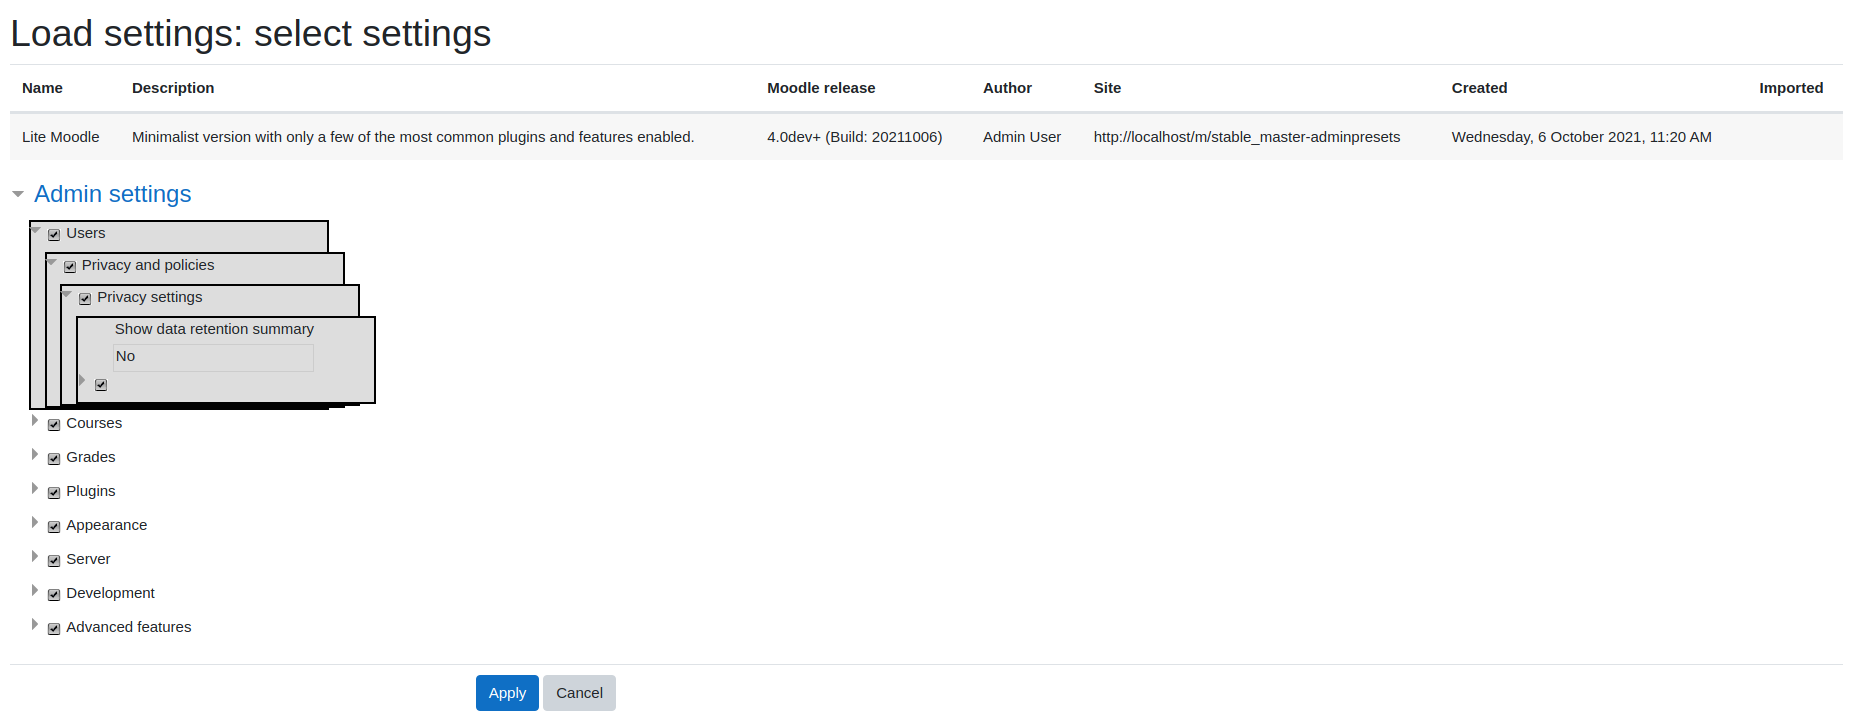The height and width of the screenshot is (728, 1863).
Task: Click the 4.0dev+ release value
Action: pyautogui.click(x=855, y=137)
